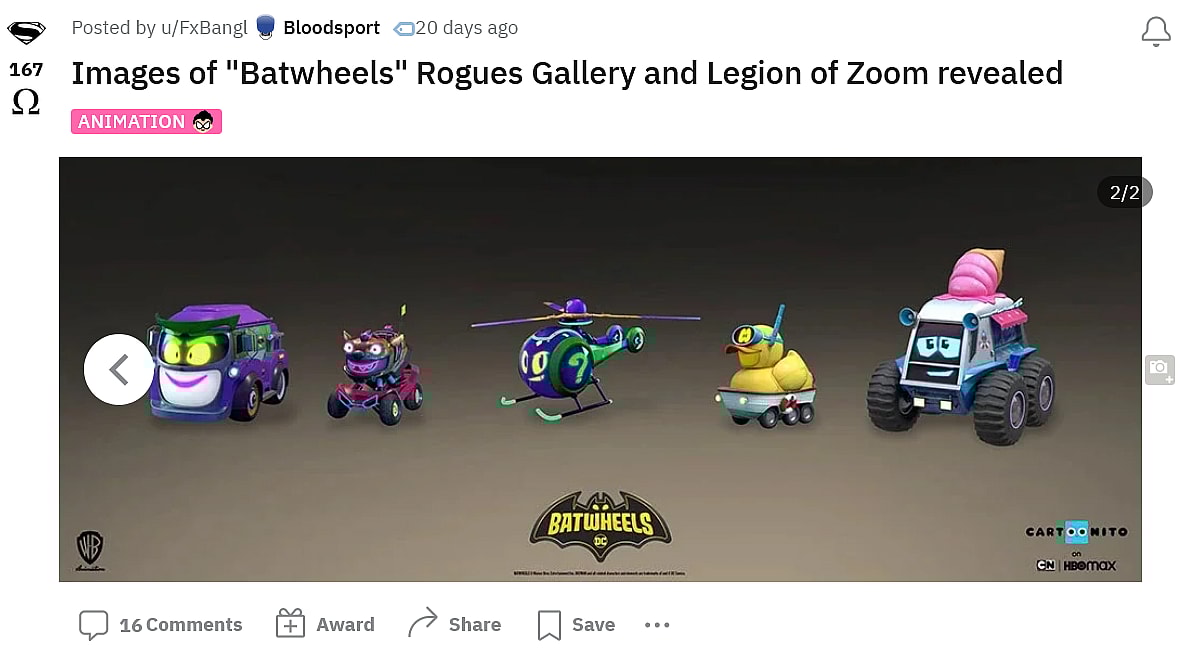The image size is (1182, 649).
Task: Save post with the bookmark icon
Action: (549, 625)
